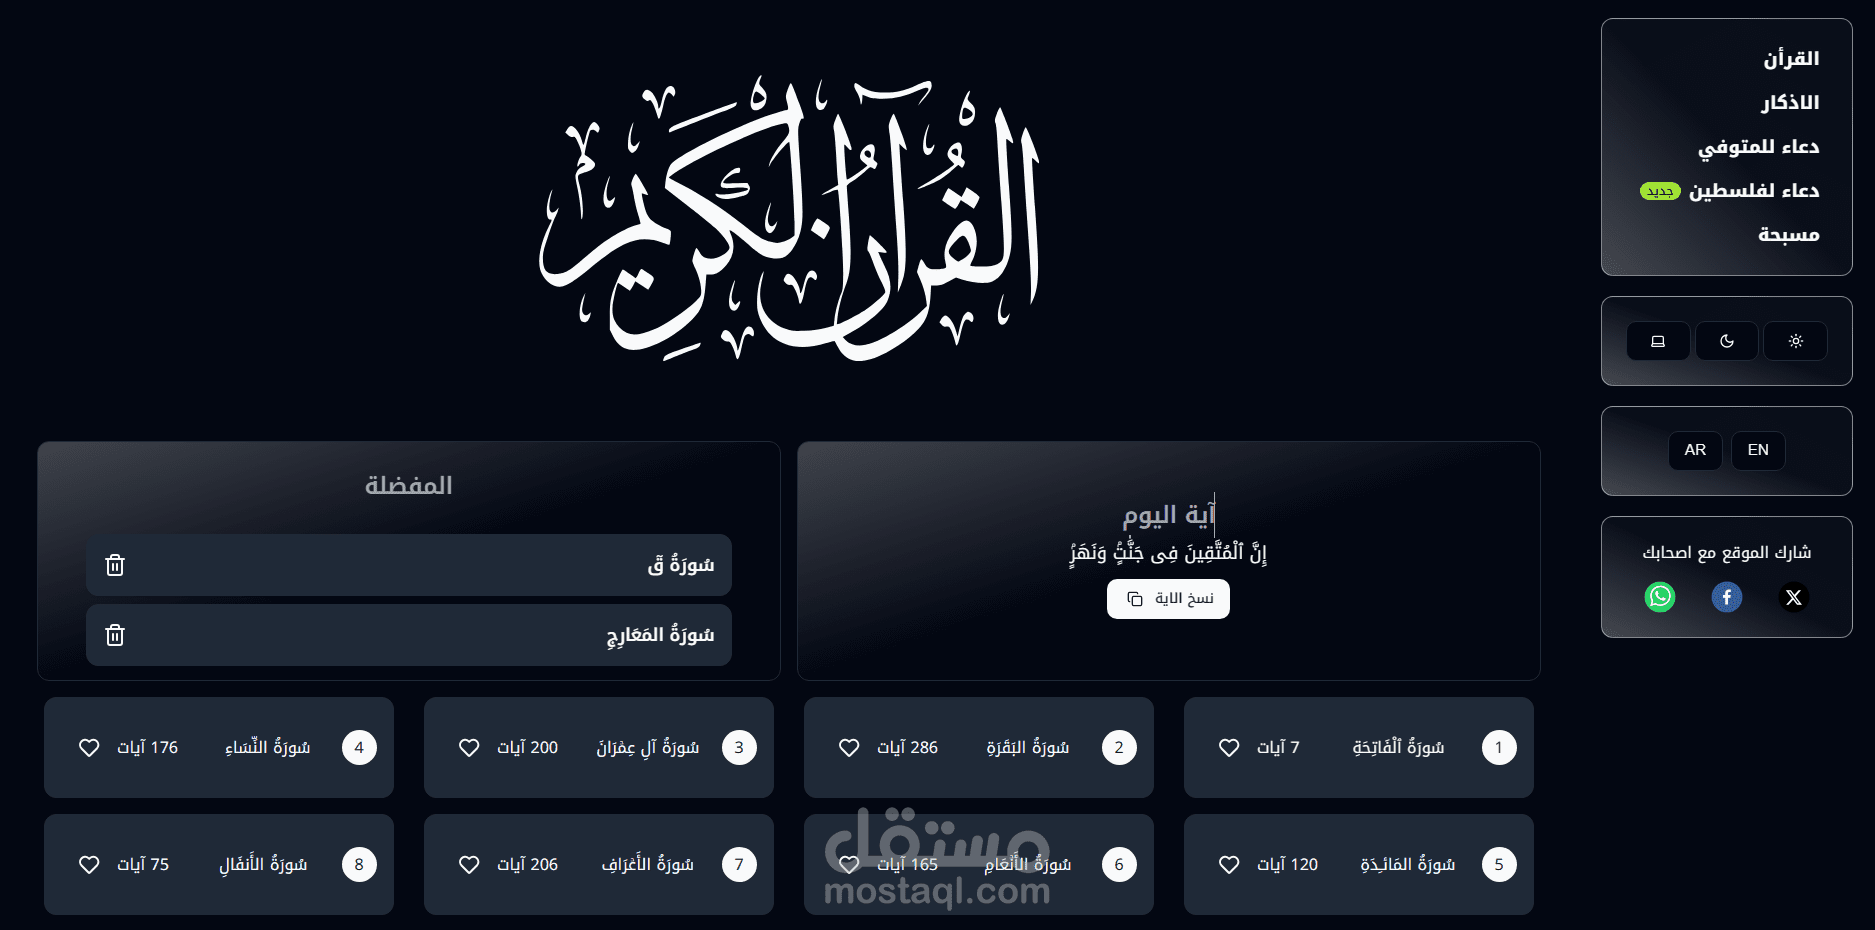Open the الاذكار menu item

click(1790, 101)
